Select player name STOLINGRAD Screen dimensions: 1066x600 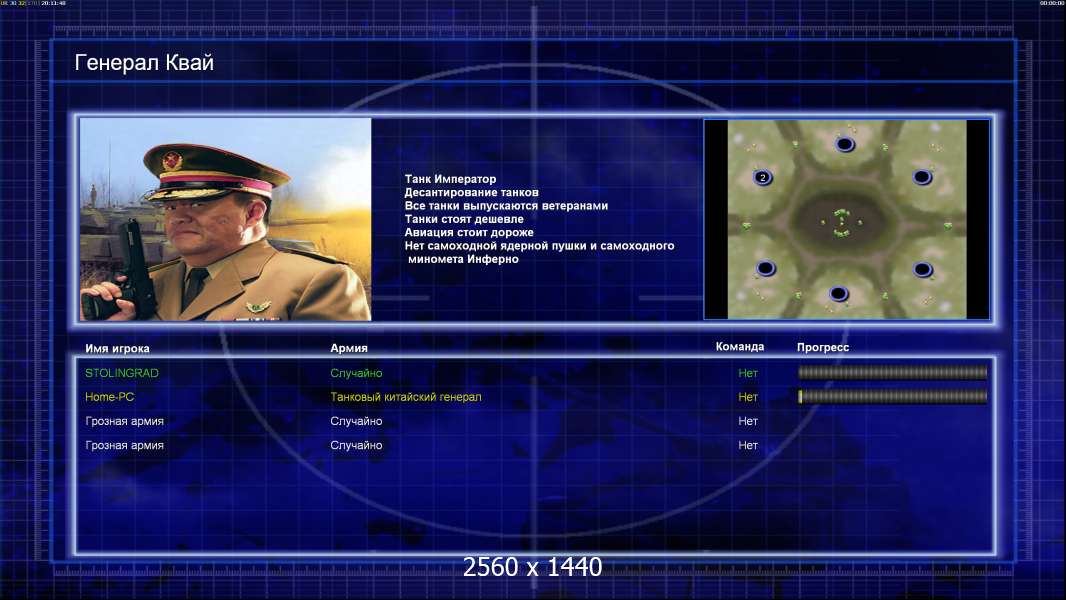coord(122,373)
